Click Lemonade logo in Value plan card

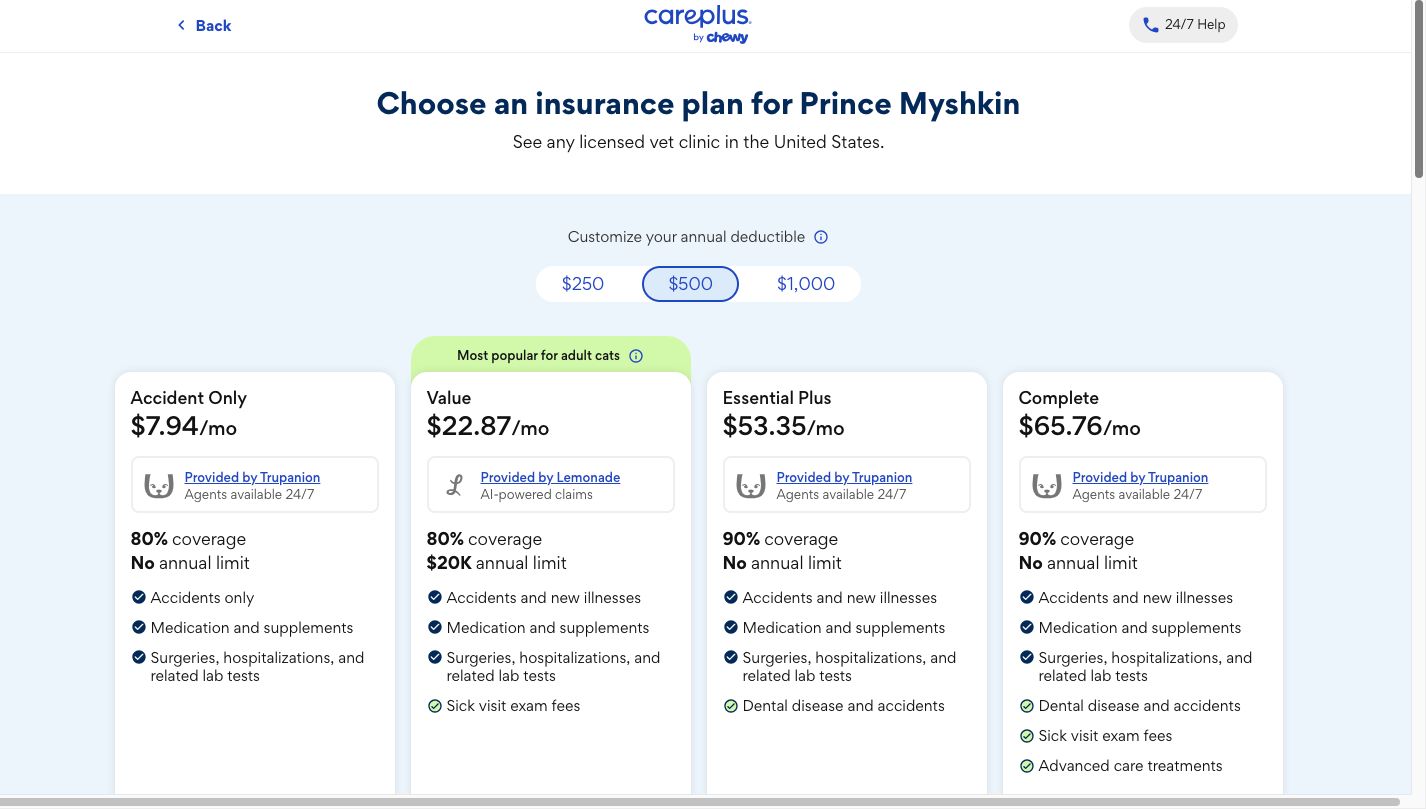pyautogui.click(x=455, y=486)
